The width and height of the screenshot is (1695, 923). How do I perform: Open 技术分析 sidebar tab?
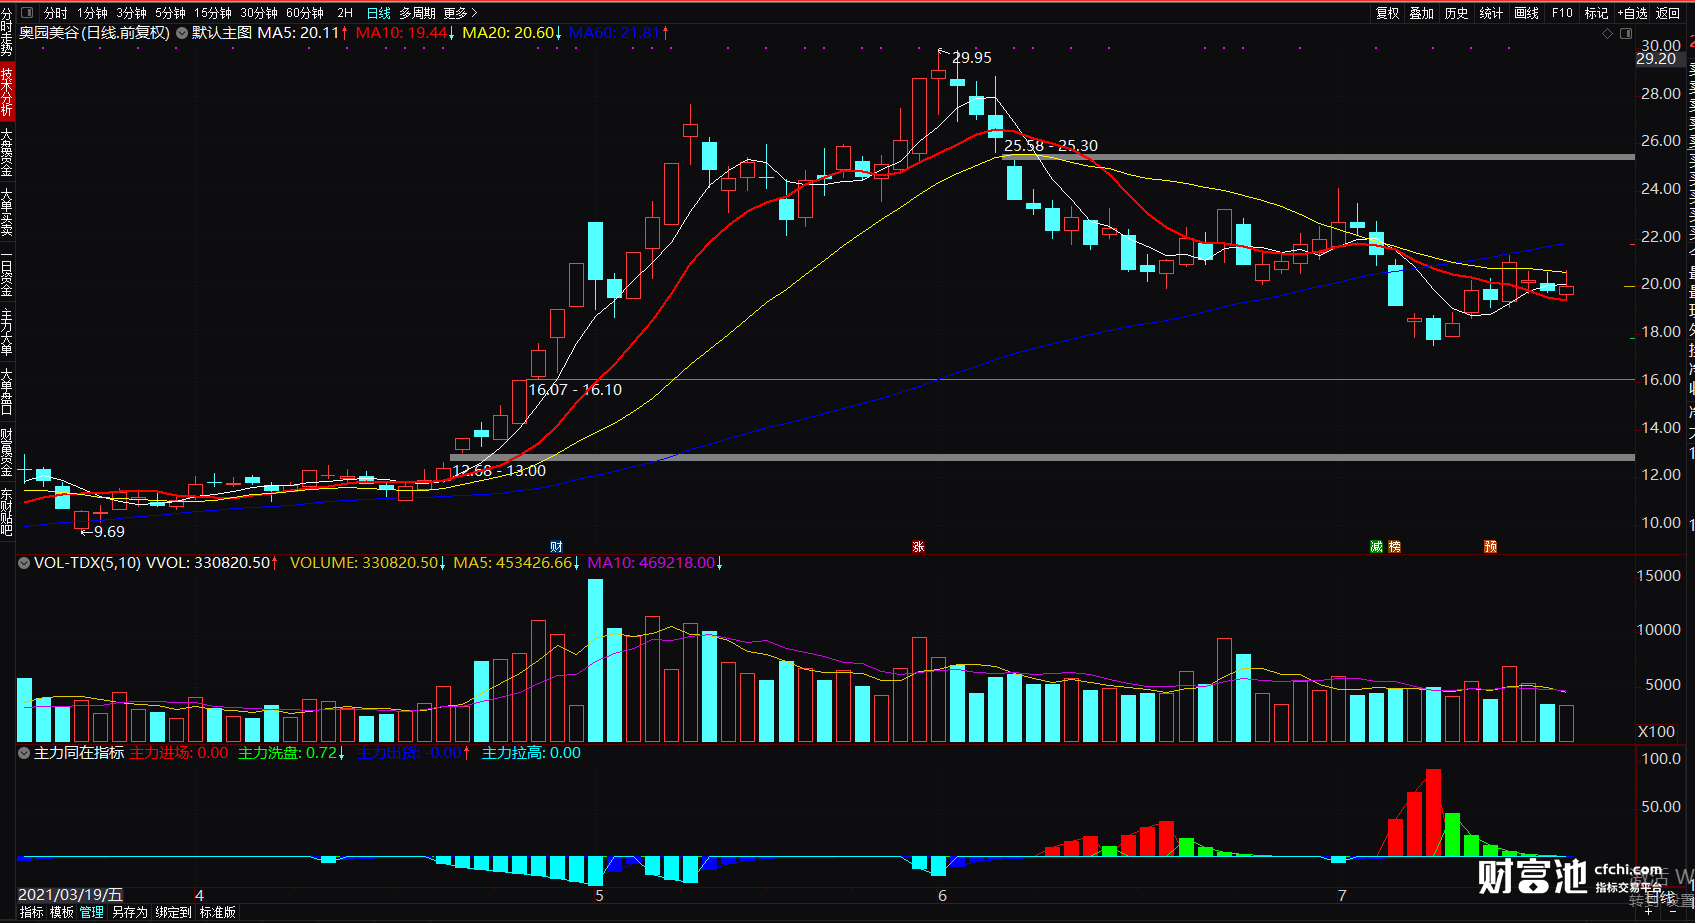(x=7, y=92)
